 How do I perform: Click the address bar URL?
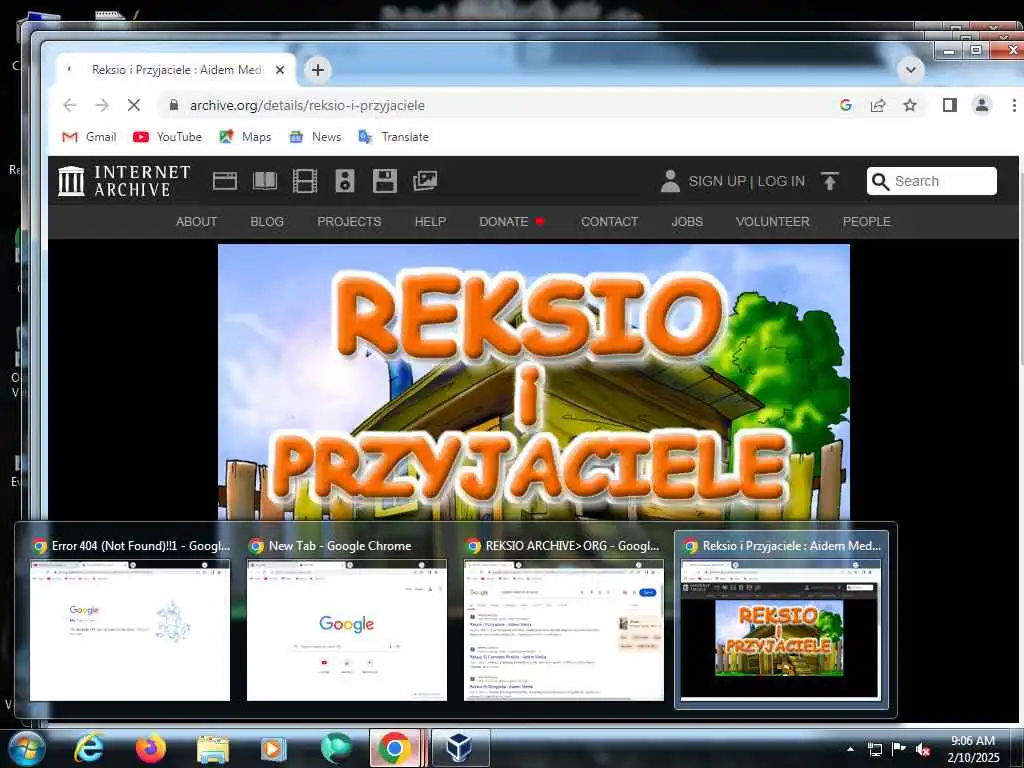tap(307, 105)
